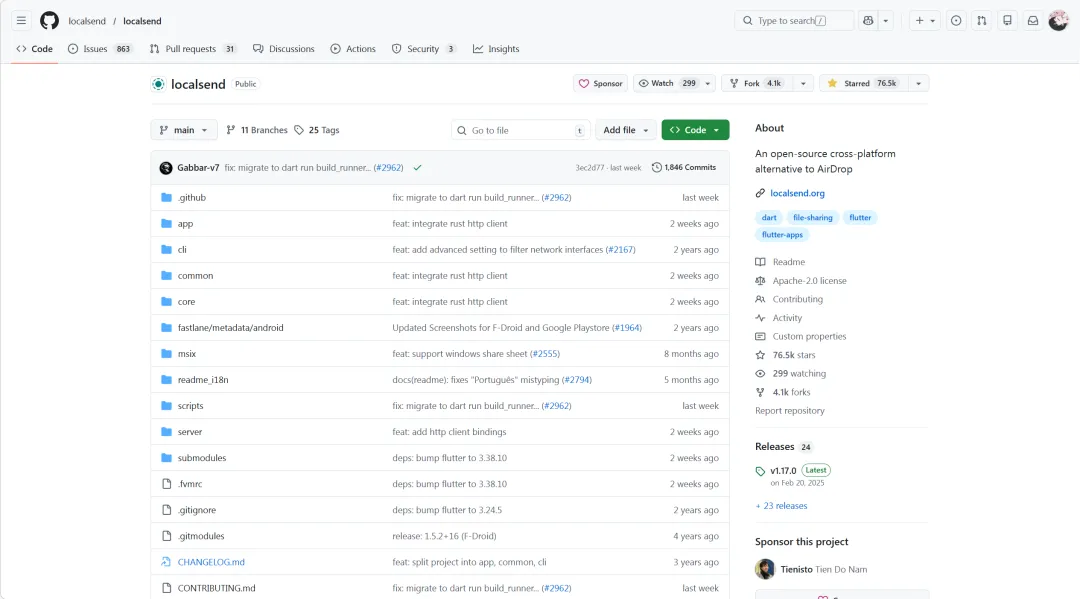Open the Starred lists dropdown arrow
The width and height of the screenshot is (1080, 599).
(918, 83)
